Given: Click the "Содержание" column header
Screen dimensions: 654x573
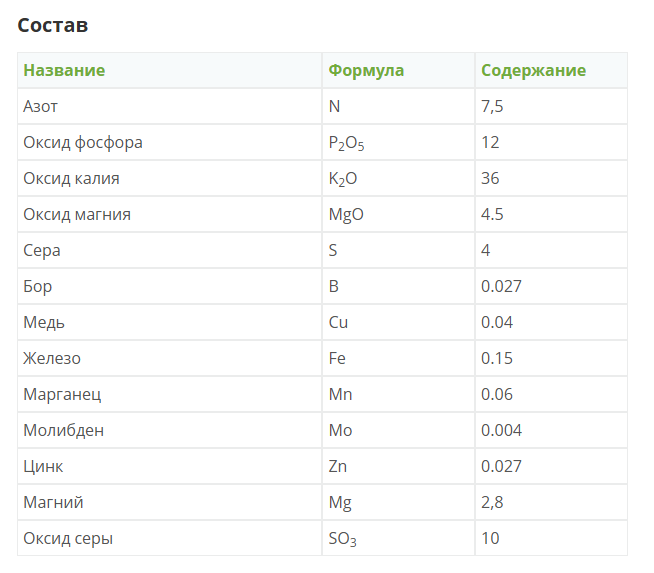Looking at the screenshot, I should (x=533, y=70).
